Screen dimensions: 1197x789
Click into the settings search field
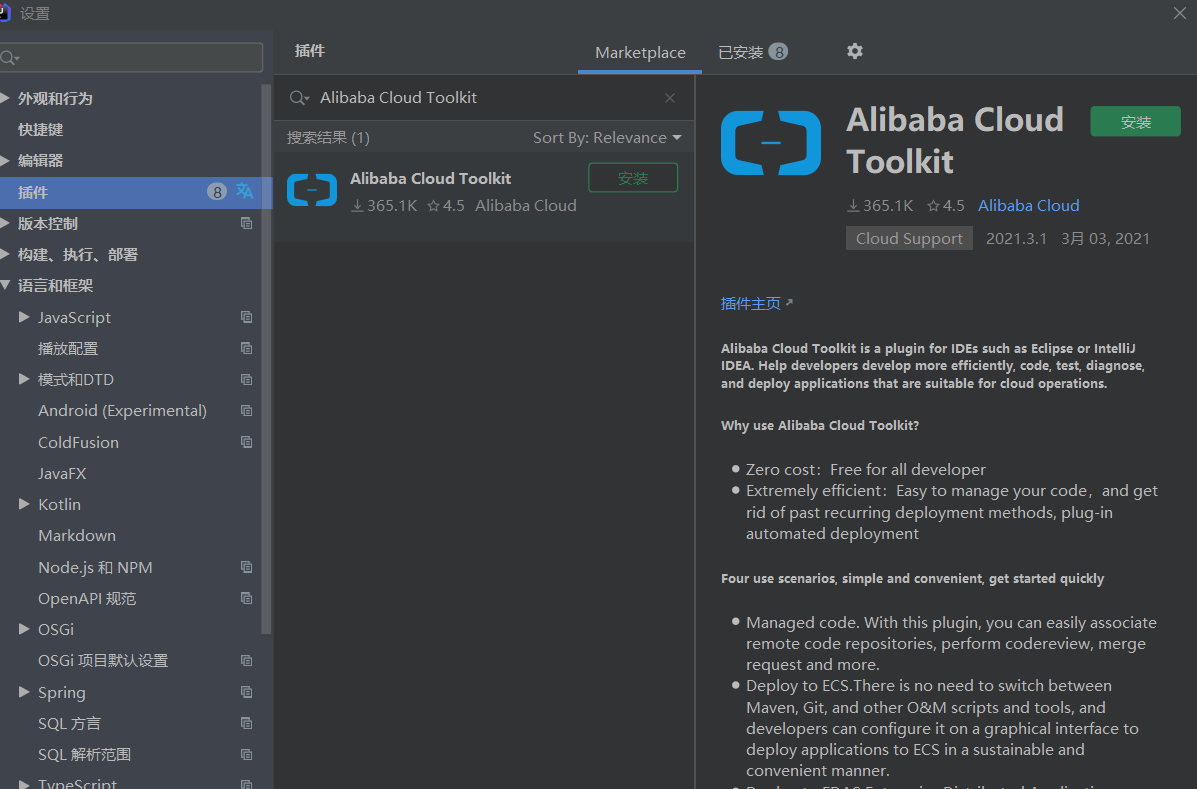tap(131, 57)
